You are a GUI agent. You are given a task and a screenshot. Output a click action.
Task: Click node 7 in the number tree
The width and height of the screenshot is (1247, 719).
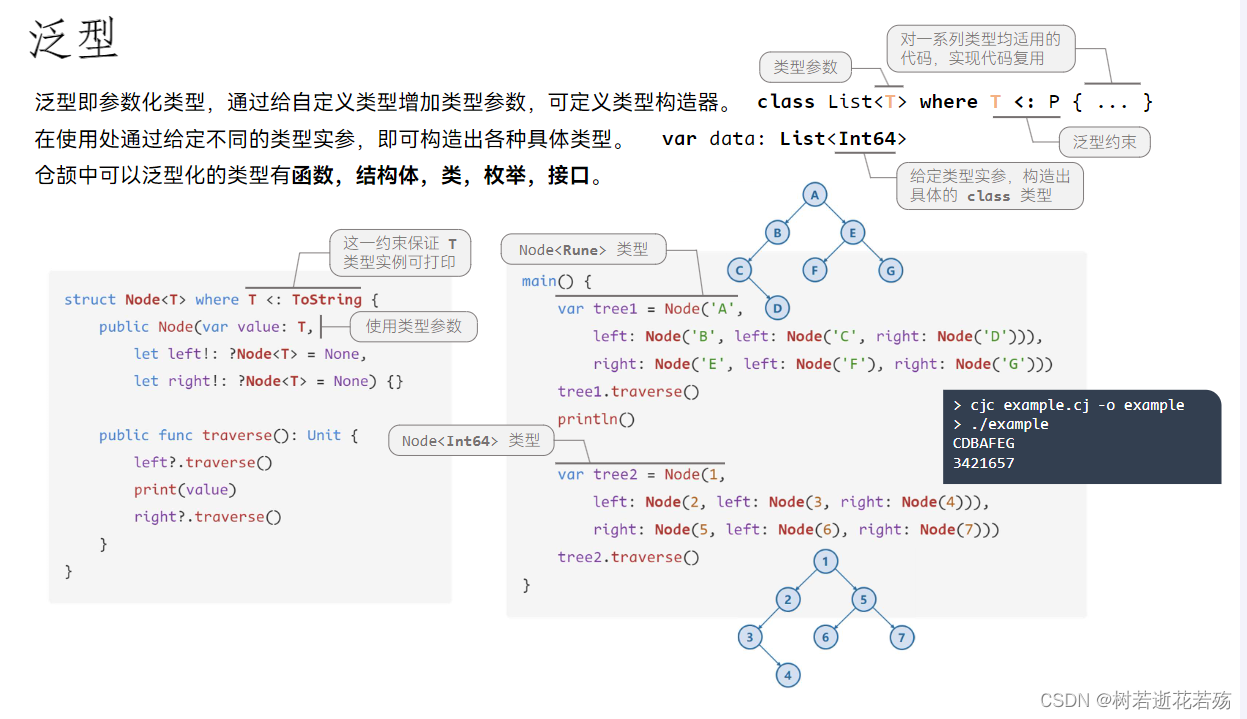pos(901,637)
